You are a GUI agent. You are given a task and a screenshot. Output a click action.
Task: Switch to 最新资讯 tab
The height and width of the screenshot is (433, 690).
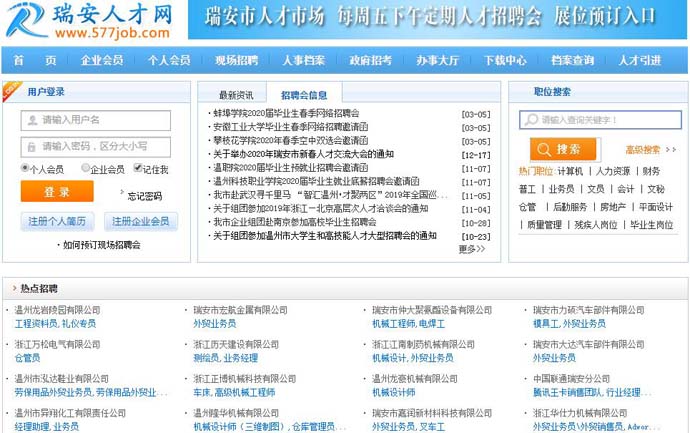click(236, 95)
